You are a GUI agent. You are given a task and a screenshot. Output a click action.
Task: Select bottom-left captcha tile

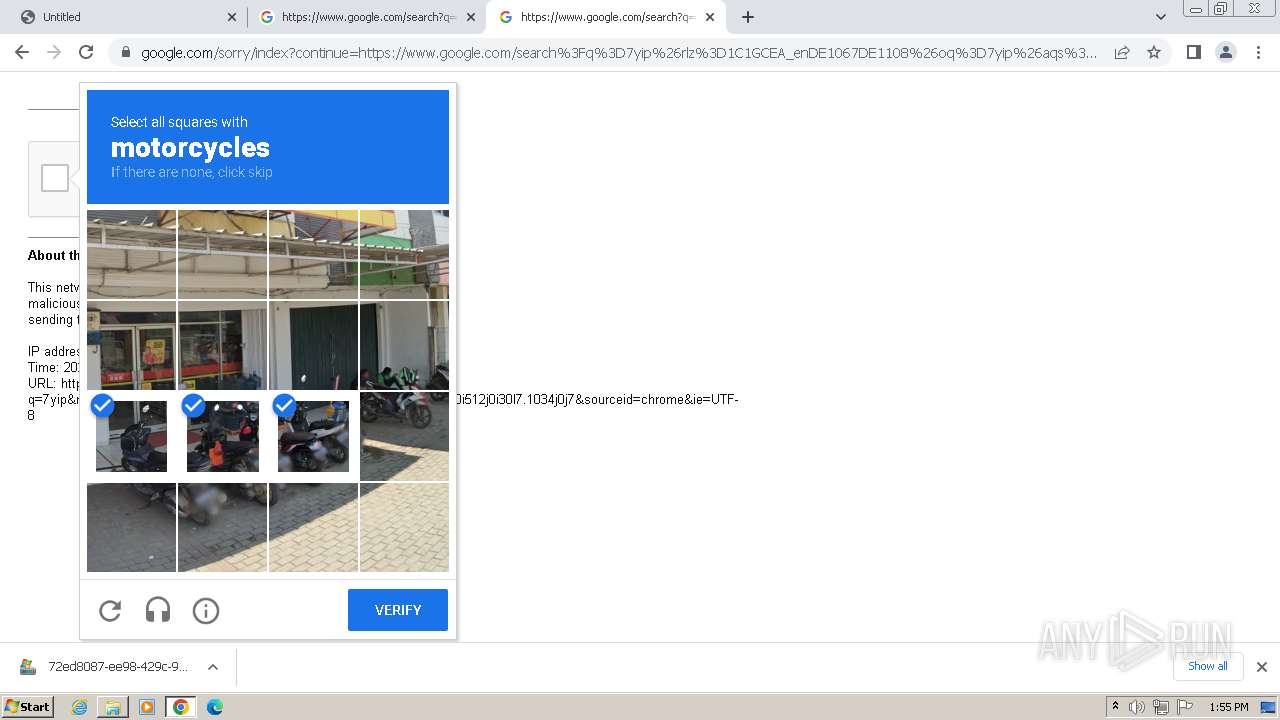click(x=131, y=527)
